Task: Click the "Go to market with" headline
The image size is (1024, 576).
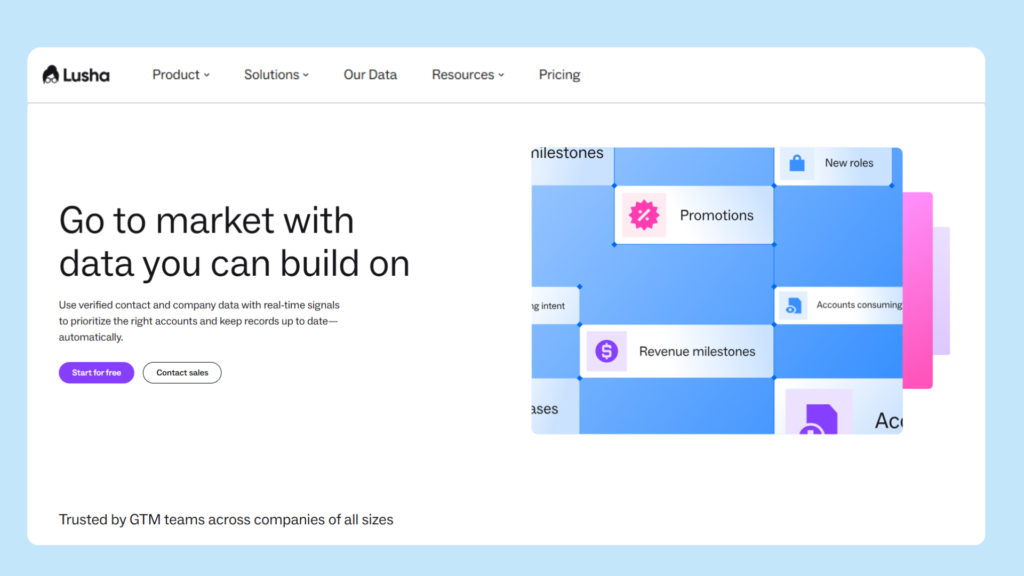Action: tap(206, 220)
